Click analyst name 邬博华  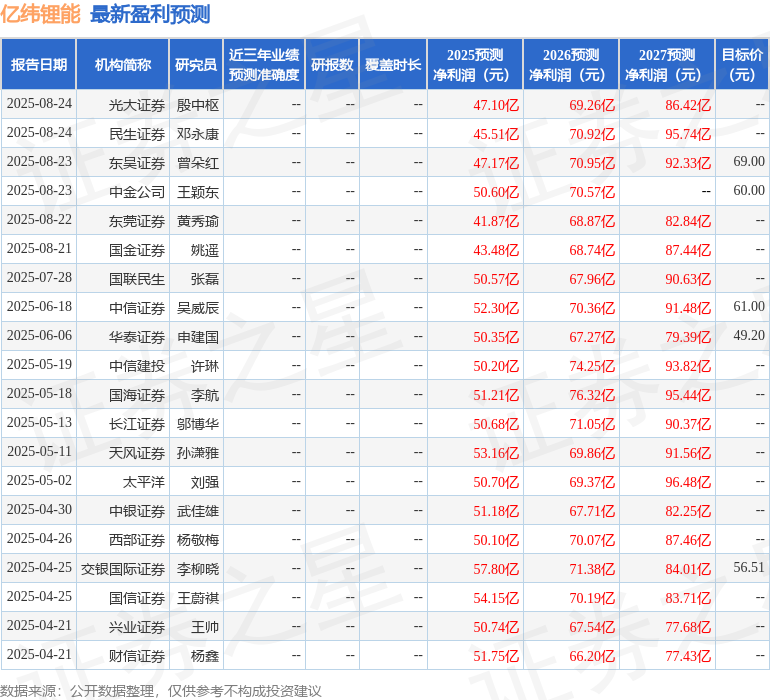[197, 424]
